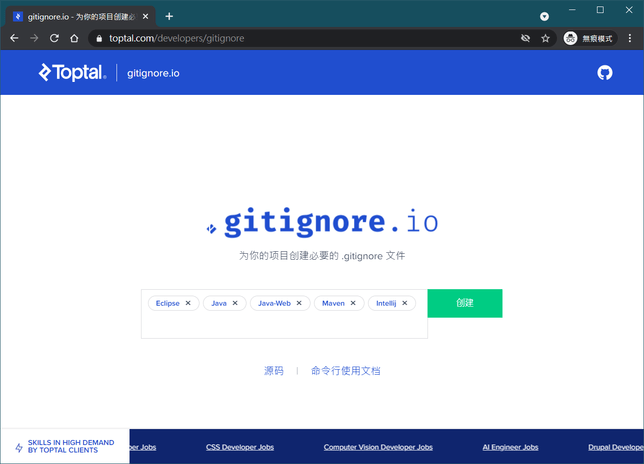Open Chrome three-dot menu
This screenshot has width=644, height=464.
tap(630, 38)
